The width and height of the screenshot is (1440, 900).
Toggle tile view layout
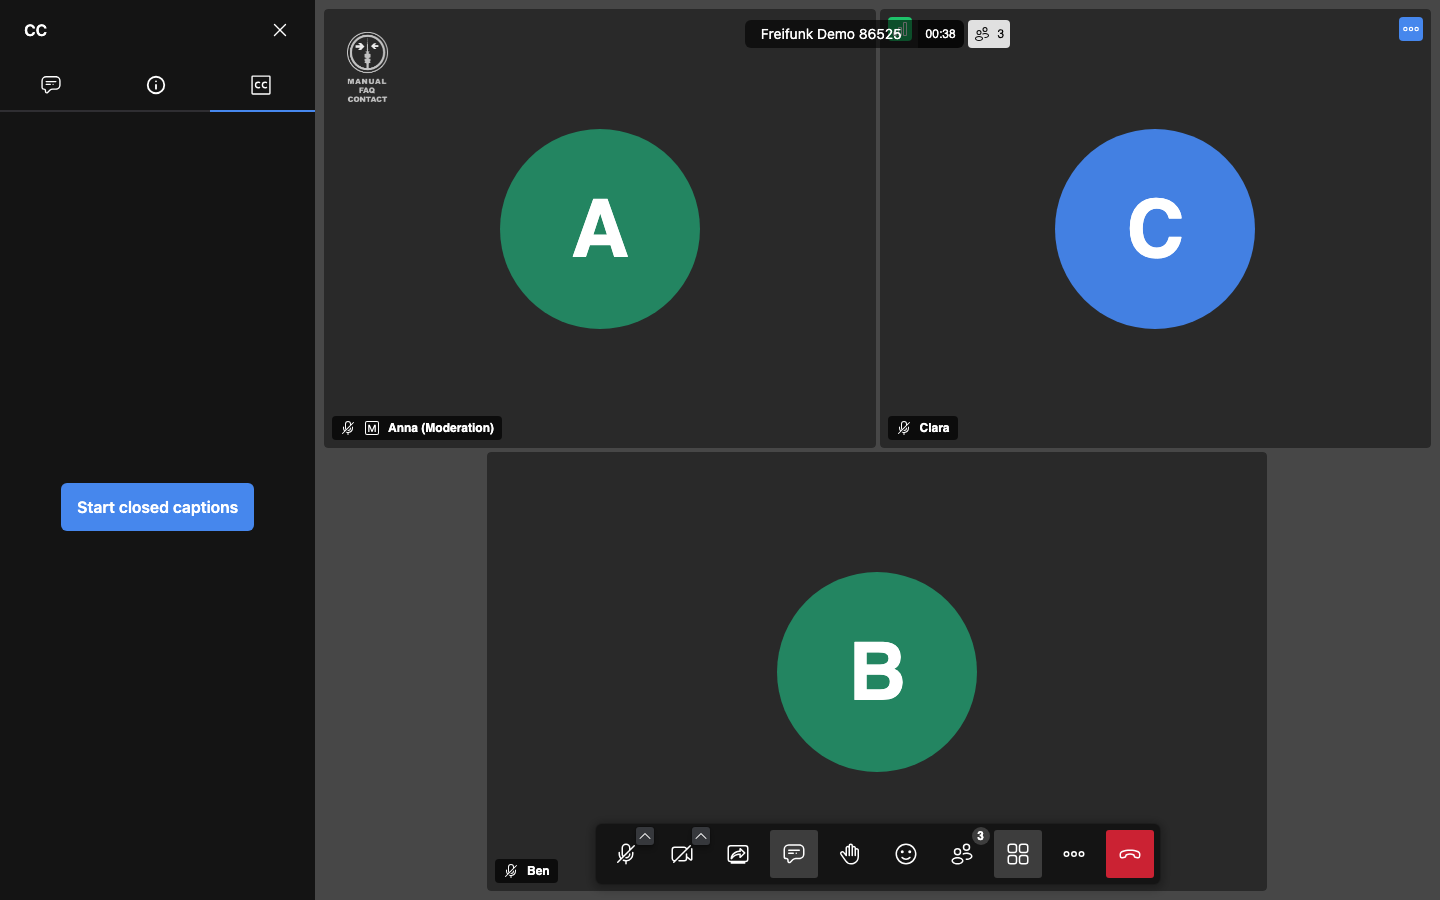[x=1018, y=854]
